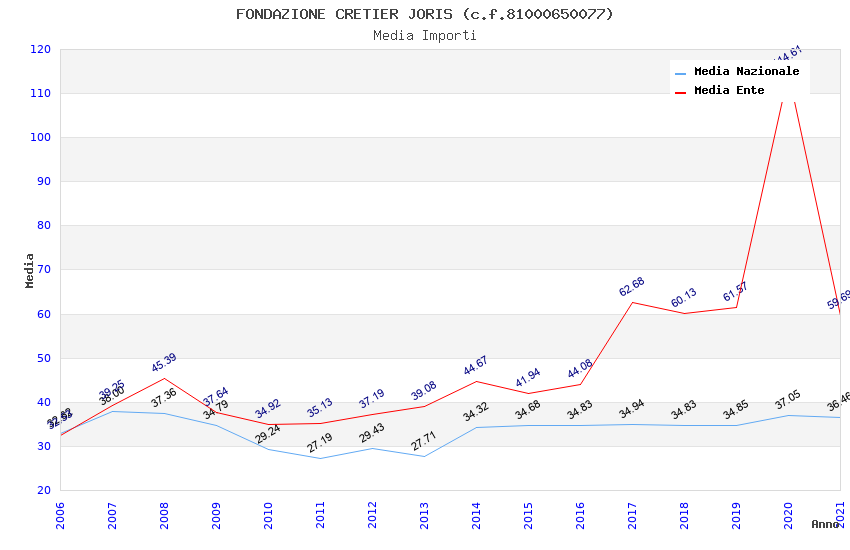Click the 90 value on the y-axis

[x=44, y=182]
